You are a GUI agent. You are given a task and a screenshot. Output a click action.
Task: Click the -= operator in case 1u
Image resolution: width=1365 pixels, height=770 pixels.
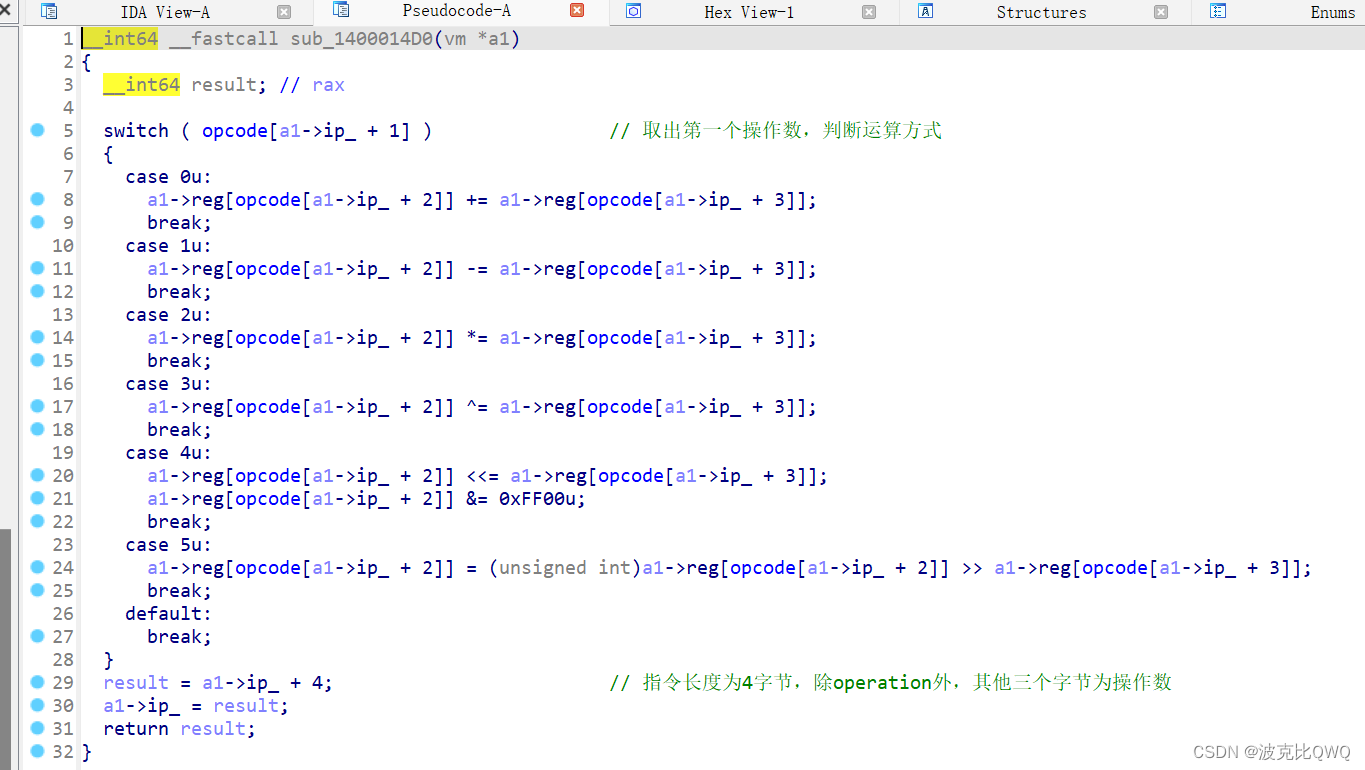point(477,269)
